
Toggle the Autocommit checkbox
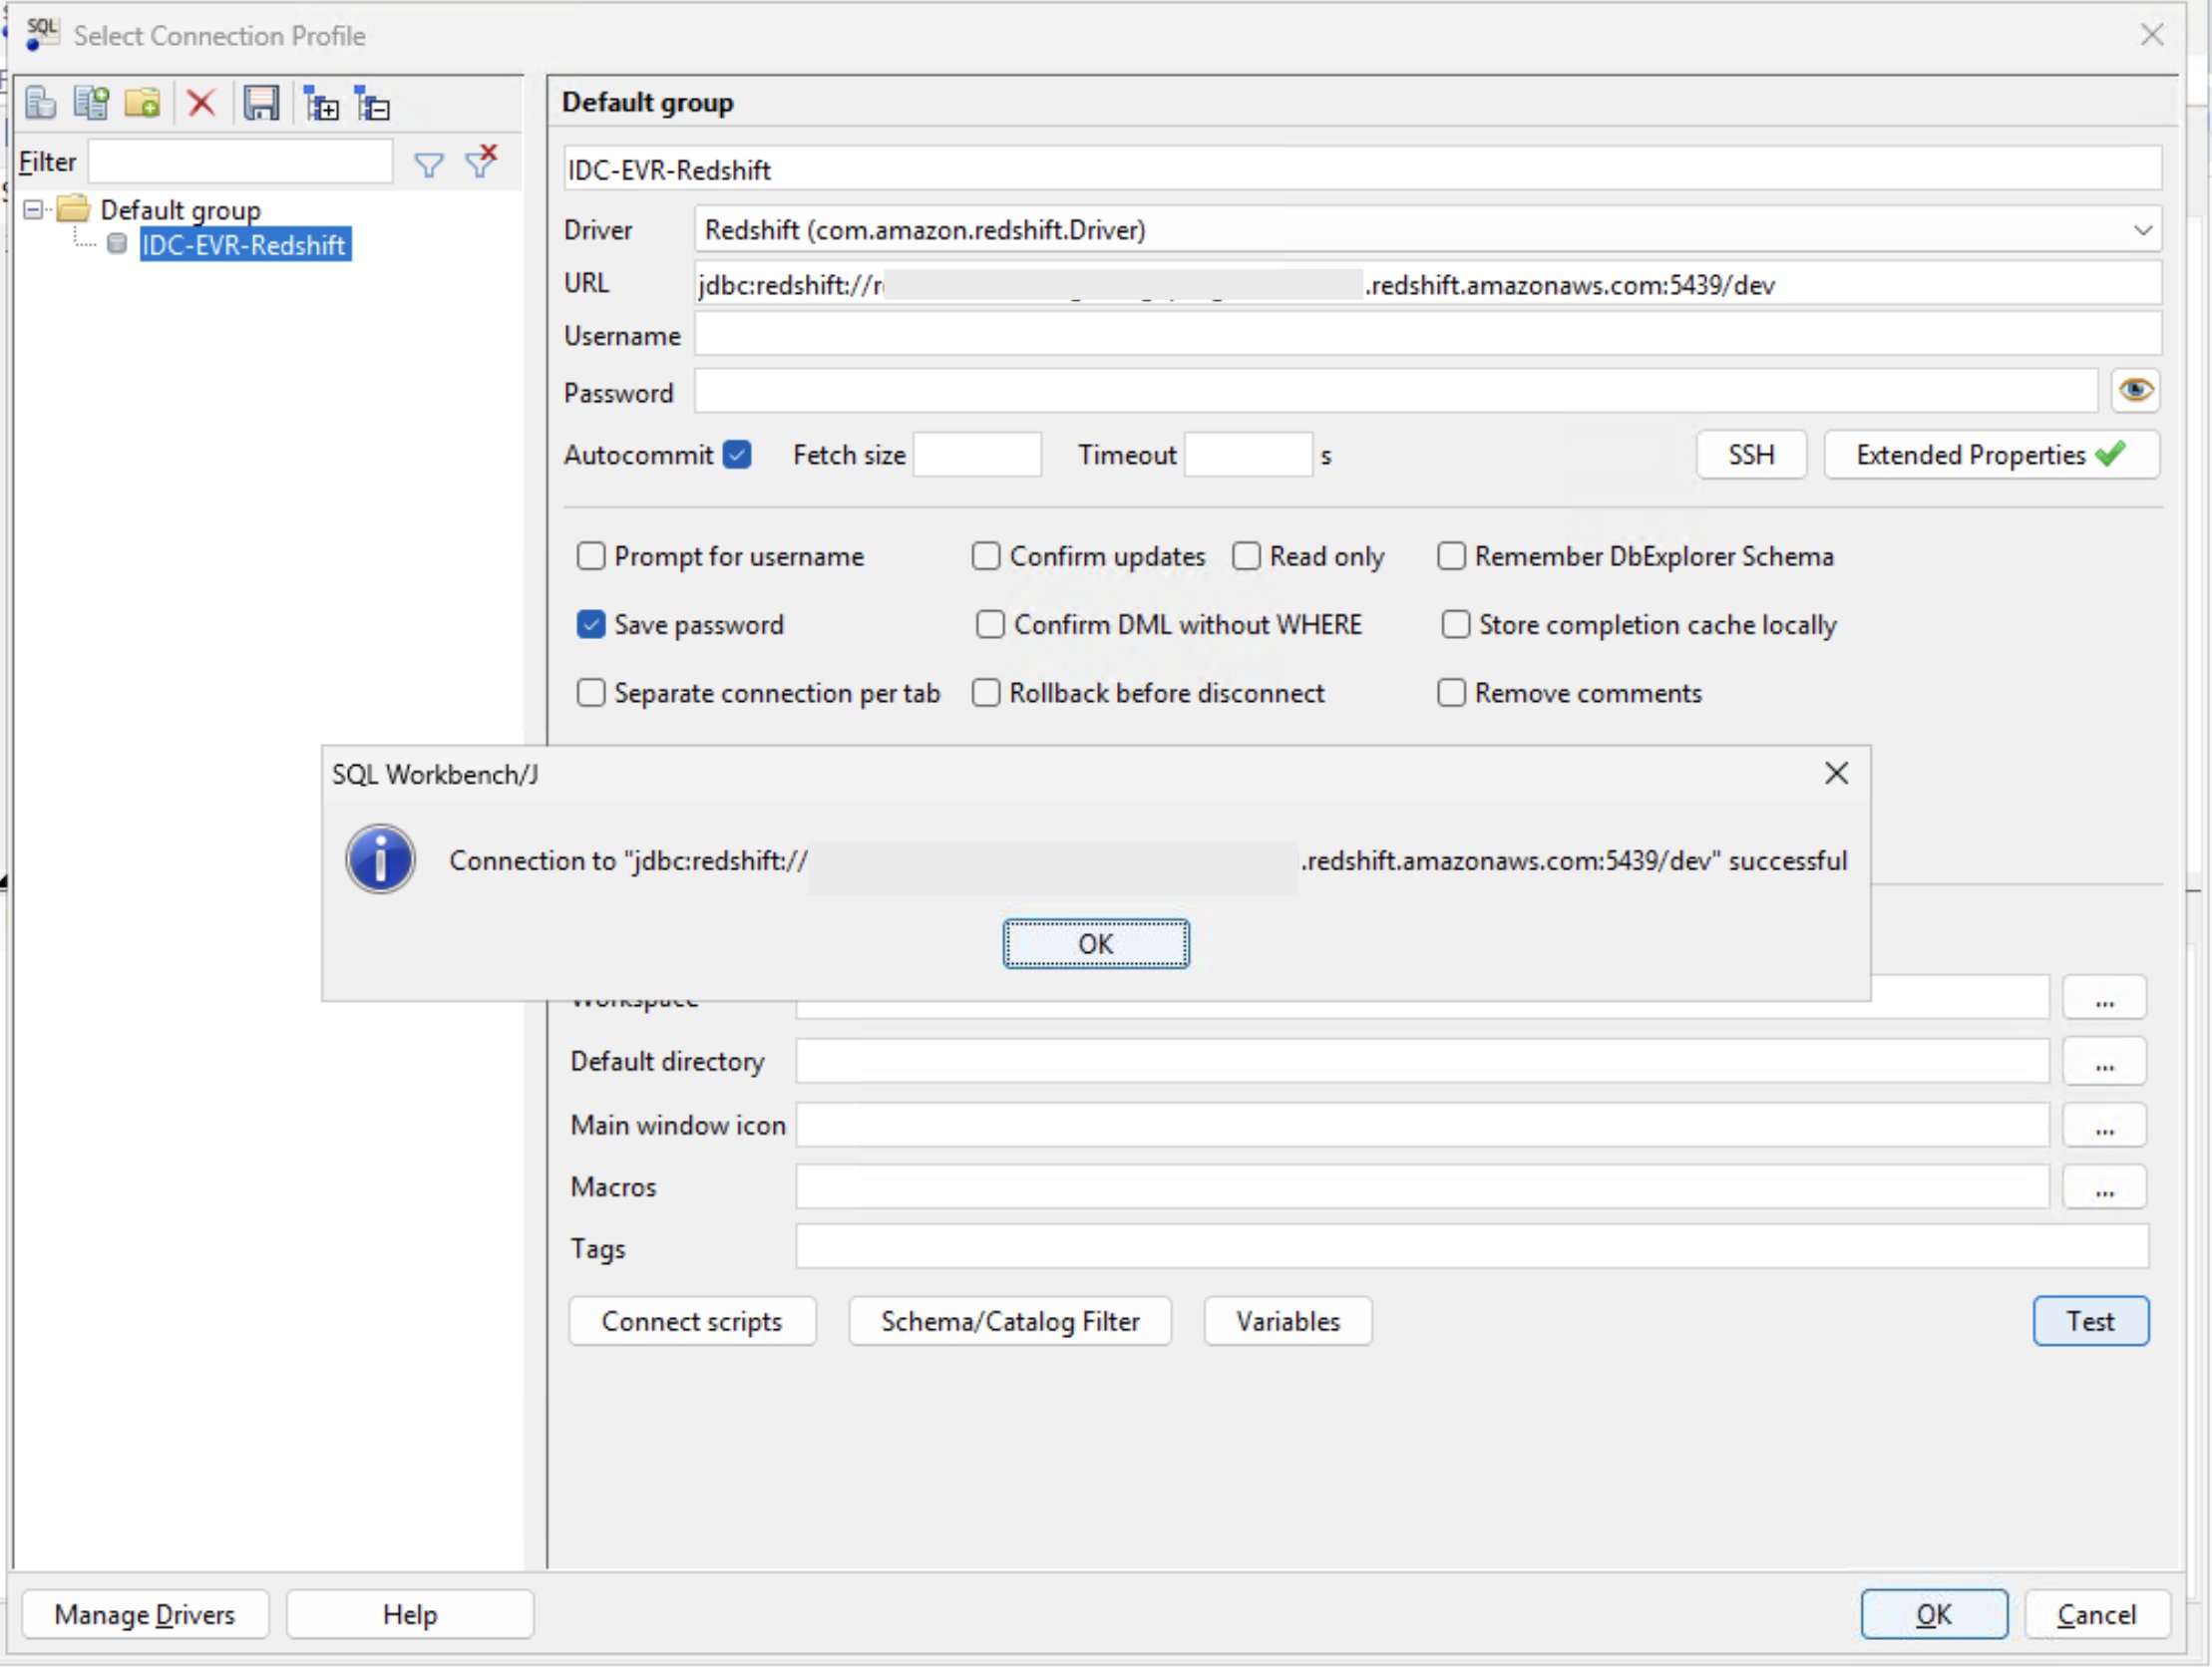(738, 455)
